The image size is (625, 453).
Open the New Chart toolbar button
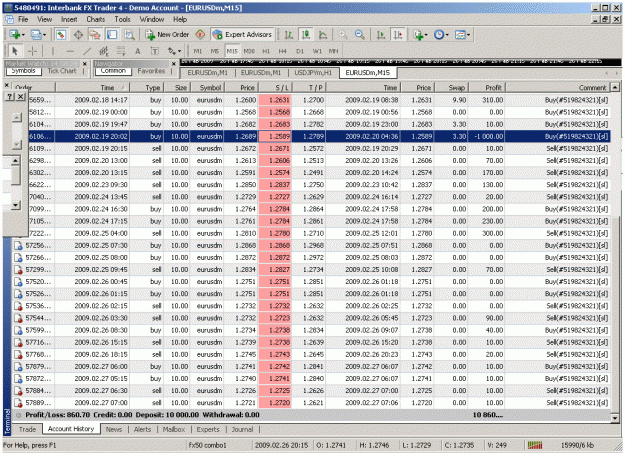pos(16,35)
